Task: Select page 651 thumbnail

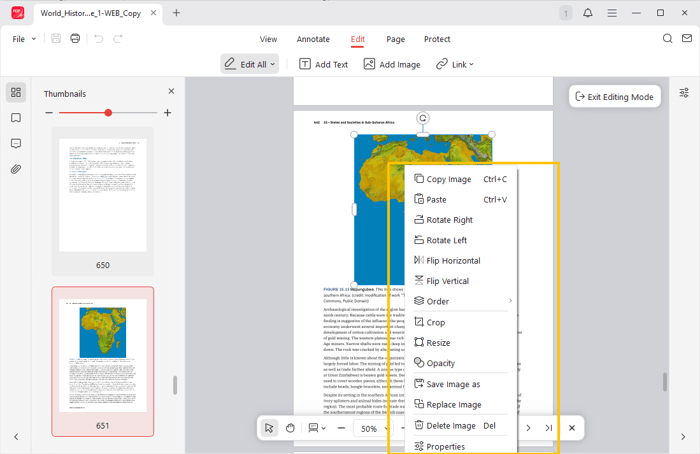Action: pyautogui.click(x=103, y=362)
